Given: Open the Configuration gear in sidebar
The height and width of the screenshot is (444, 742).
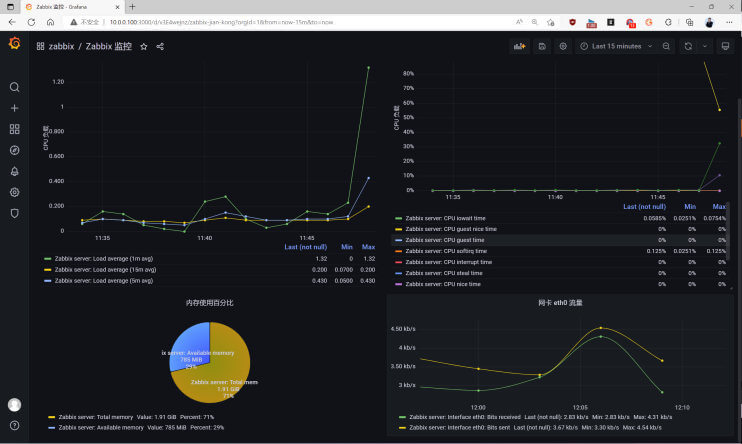Looking at the screenshot, I should coord(15,192).
